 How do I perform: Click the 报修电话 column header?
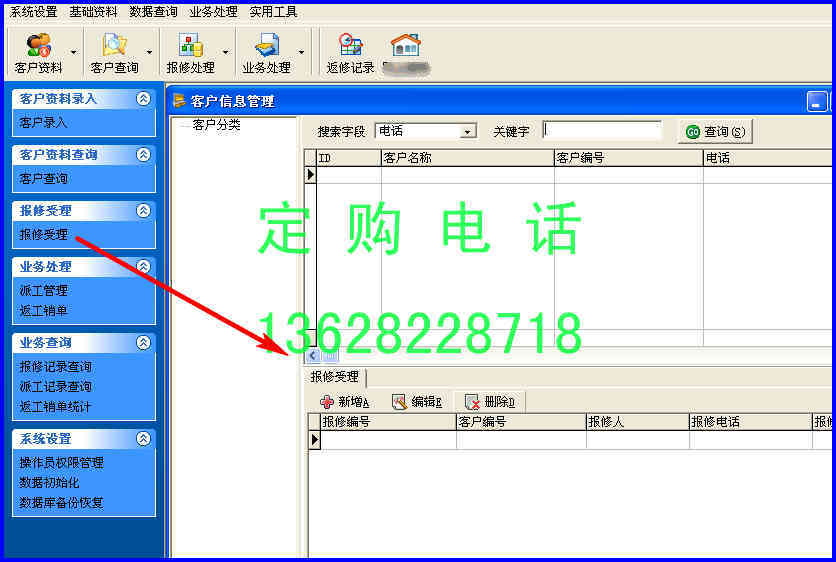pyautogui.click(x=751, y=422)
